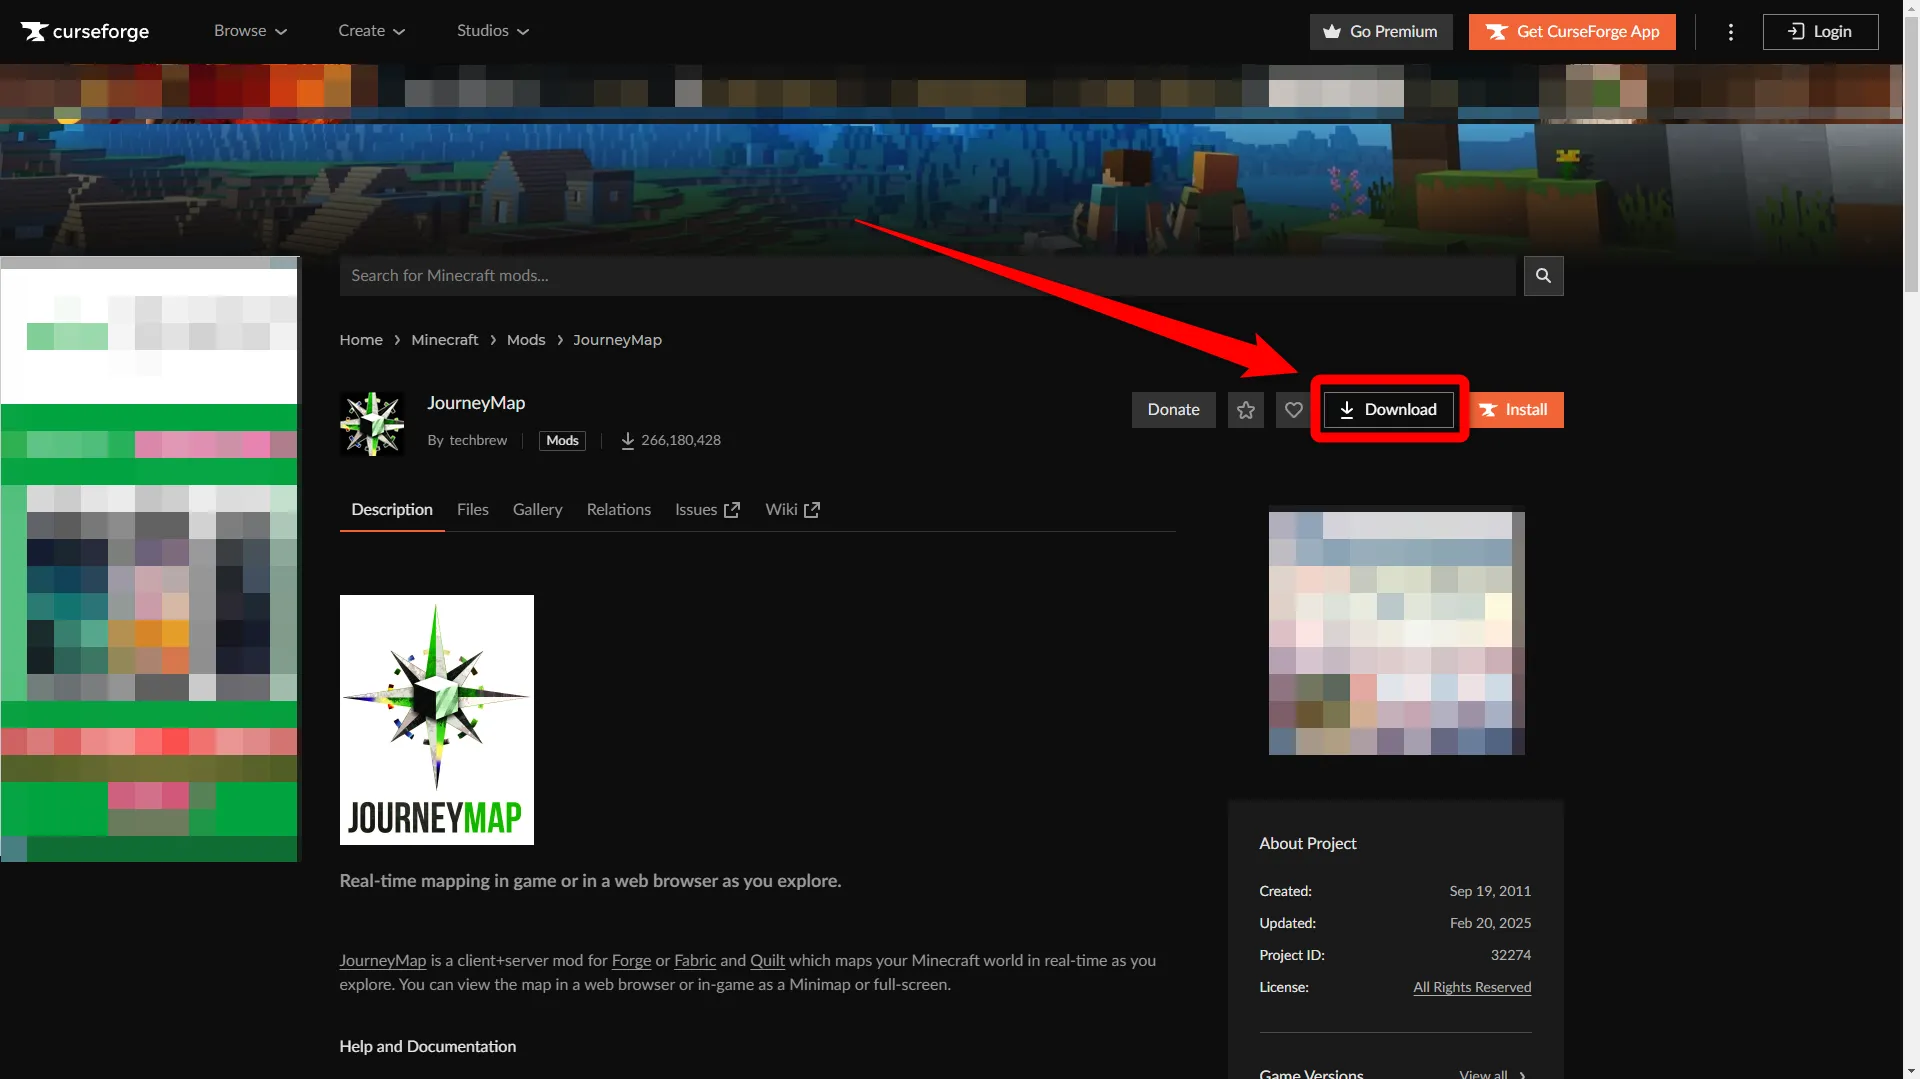Open the JourneyMap link in description
This screenshot has height=1079, width=1920.
pos(383,961)
